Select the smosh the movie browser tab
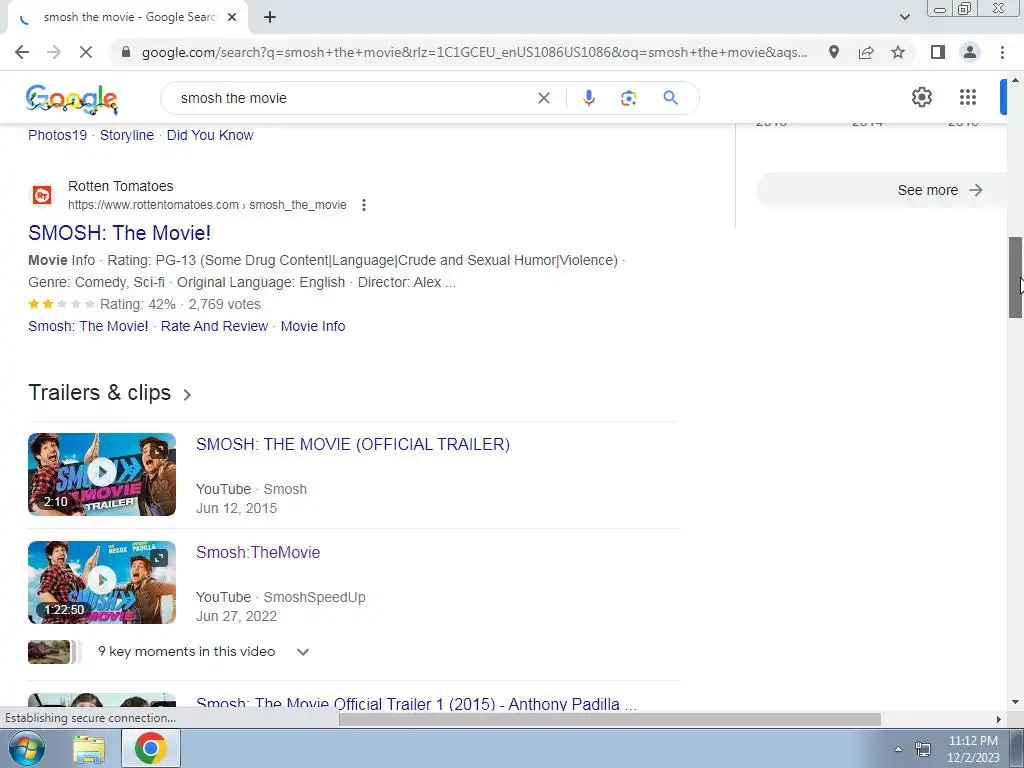This screenshot has width=1024, height=768. point(129,17)
